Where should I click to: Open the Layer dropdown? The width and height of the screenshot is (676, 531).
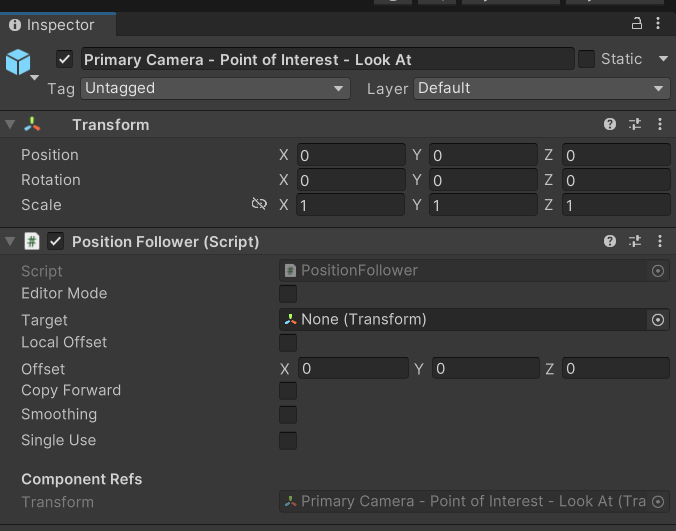(x=541, y=88)
